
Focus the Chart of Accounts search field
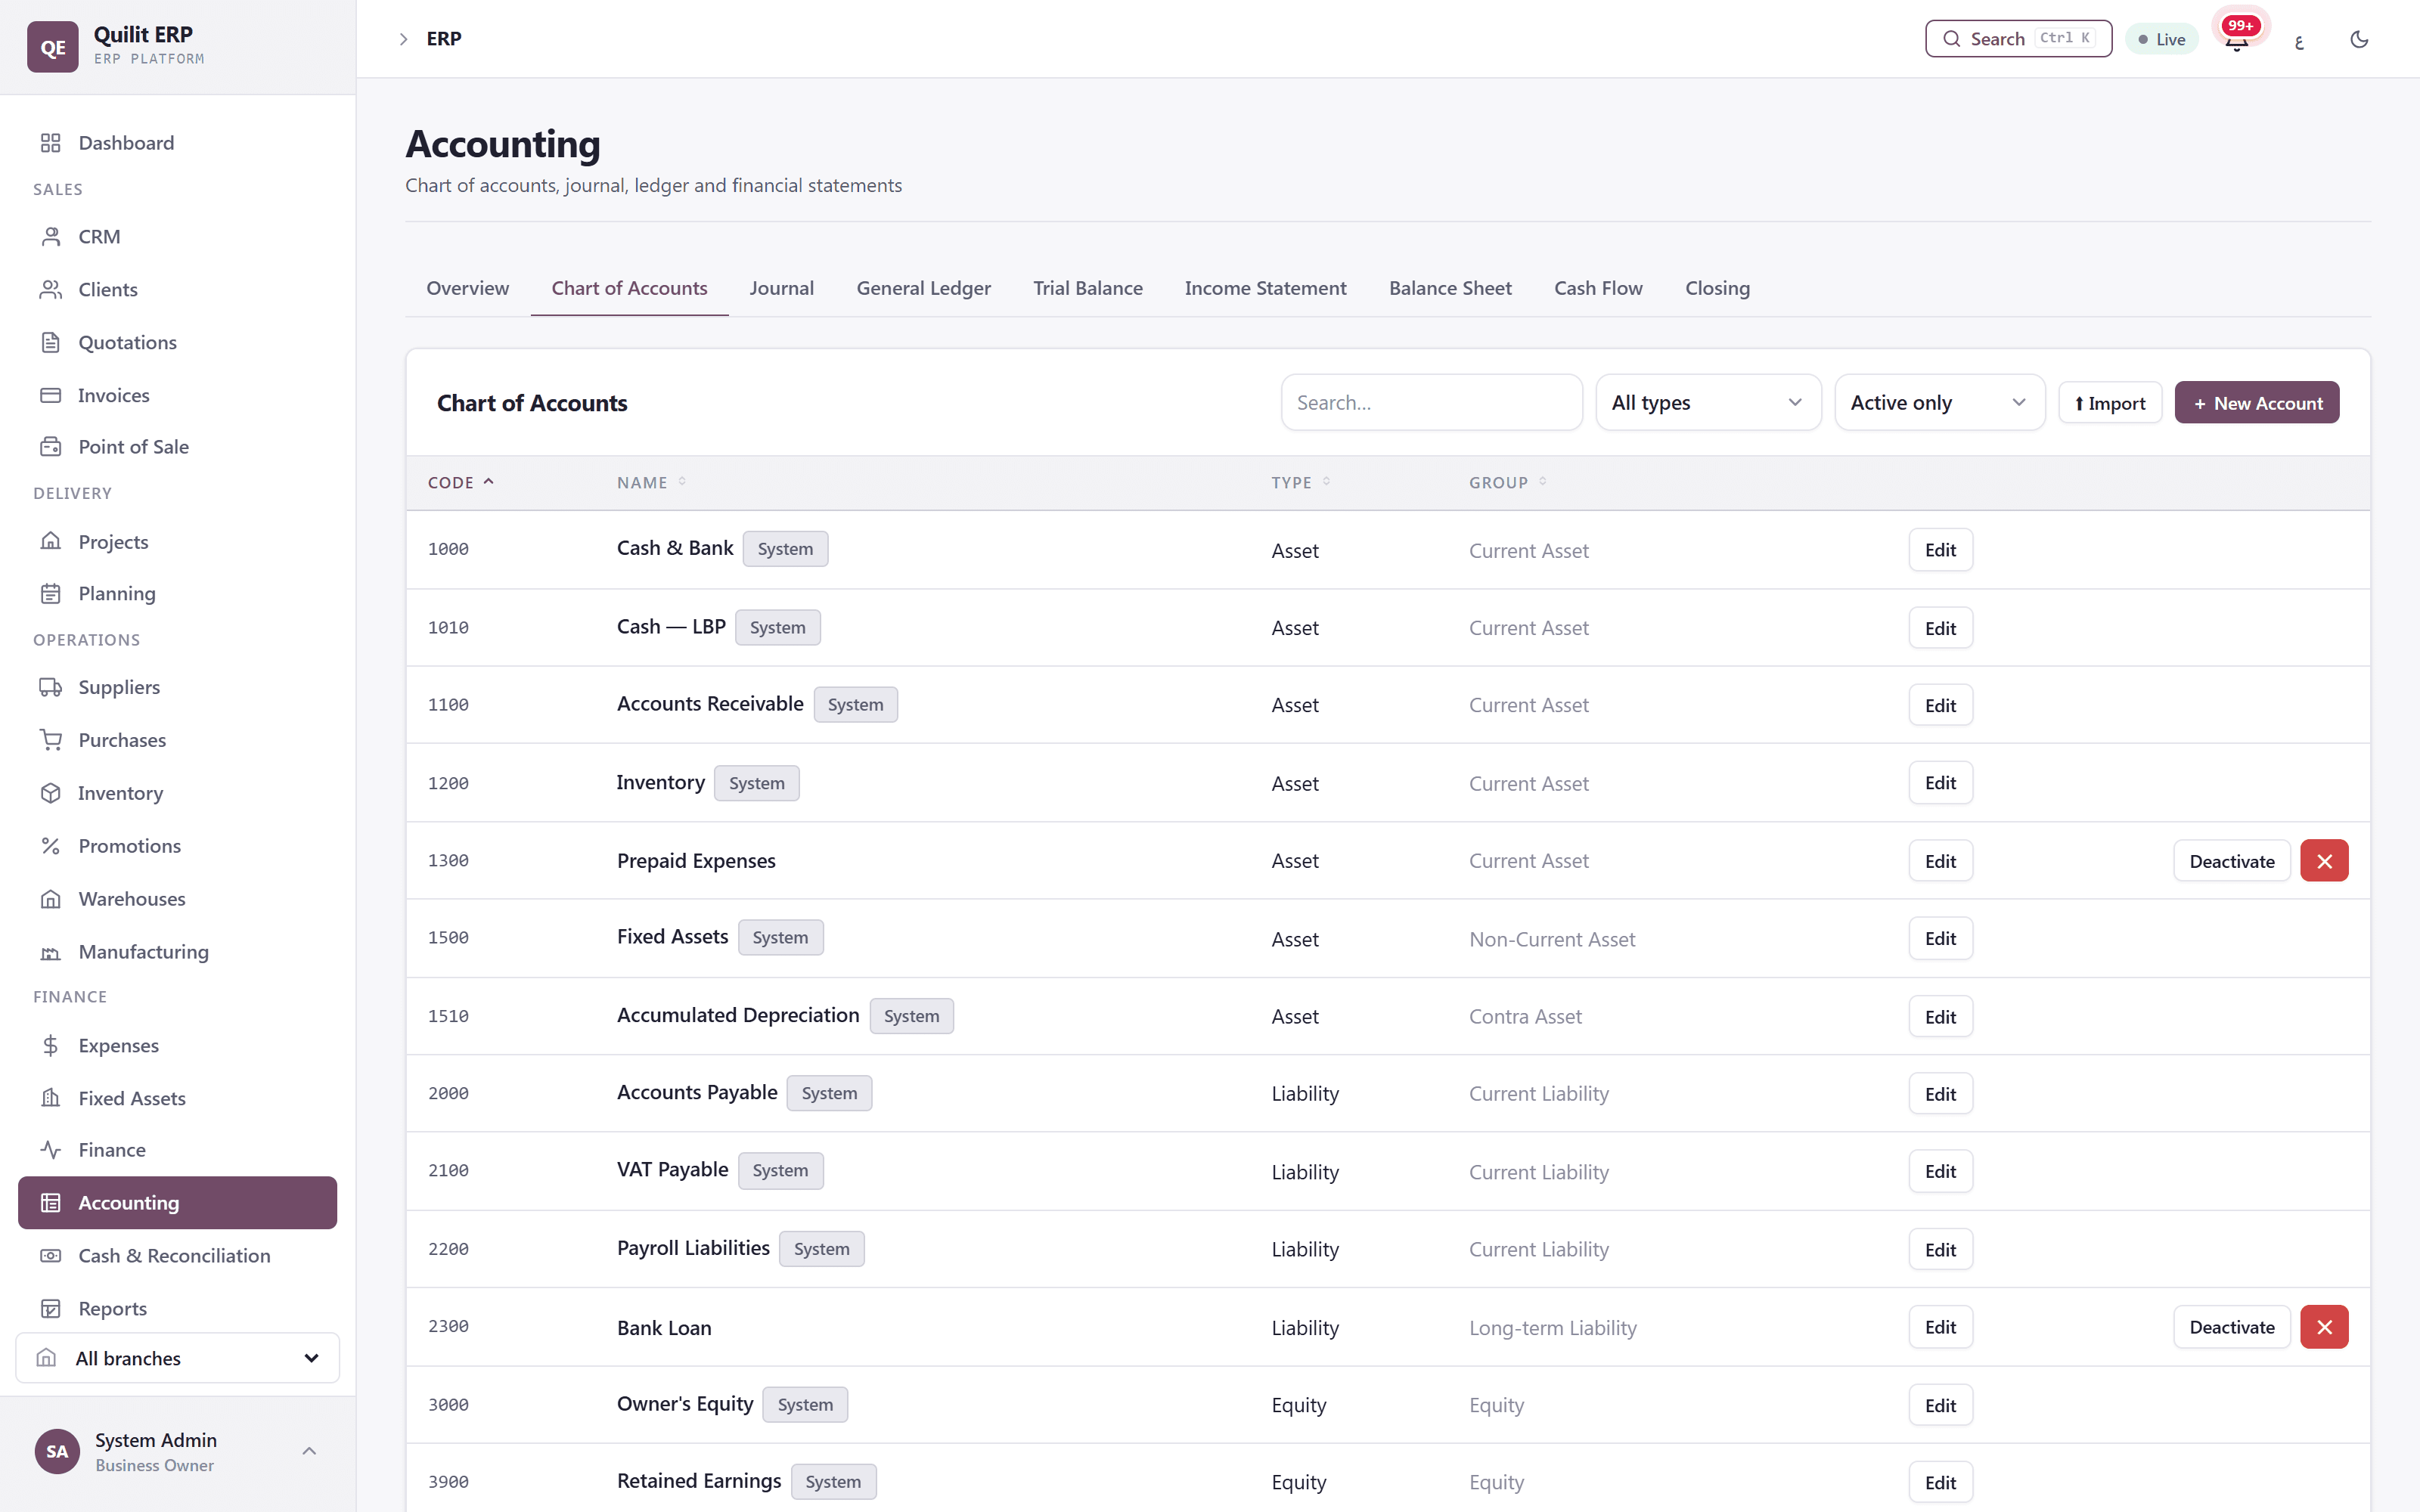(1431, 402)
